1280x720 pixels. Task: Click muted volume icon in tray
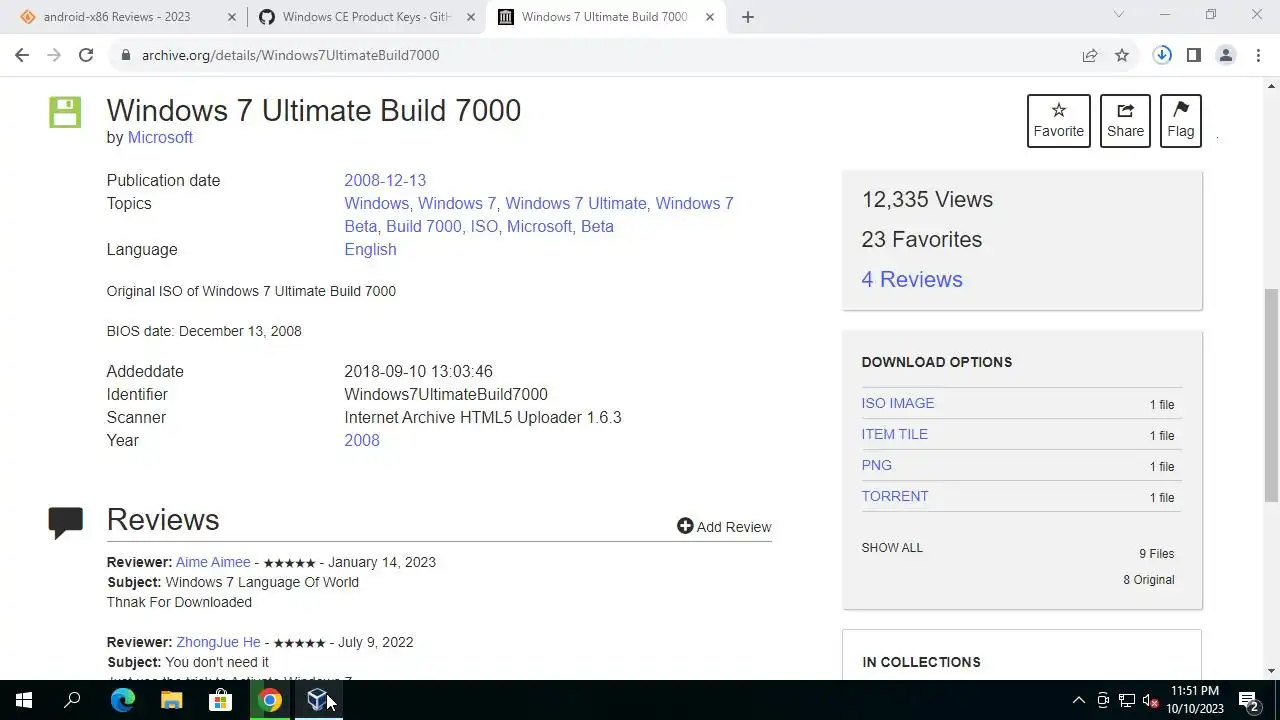pyautogui.click(x=1151, y=700)
